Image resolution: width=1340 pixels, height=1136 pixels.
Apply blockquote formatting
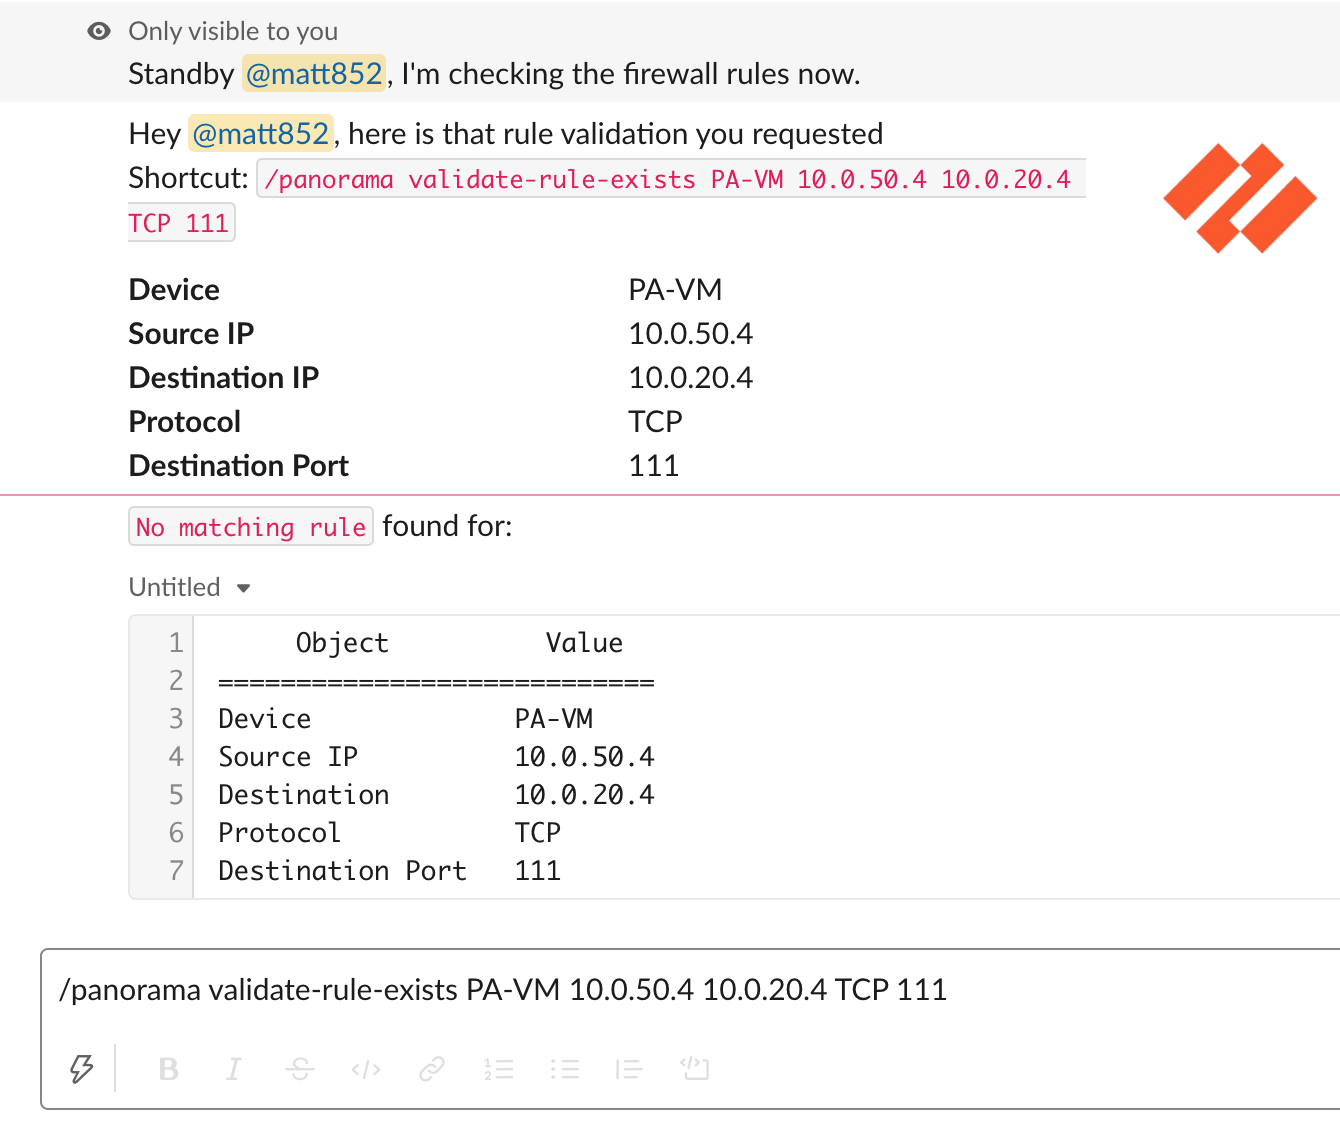pos(629,1069)
